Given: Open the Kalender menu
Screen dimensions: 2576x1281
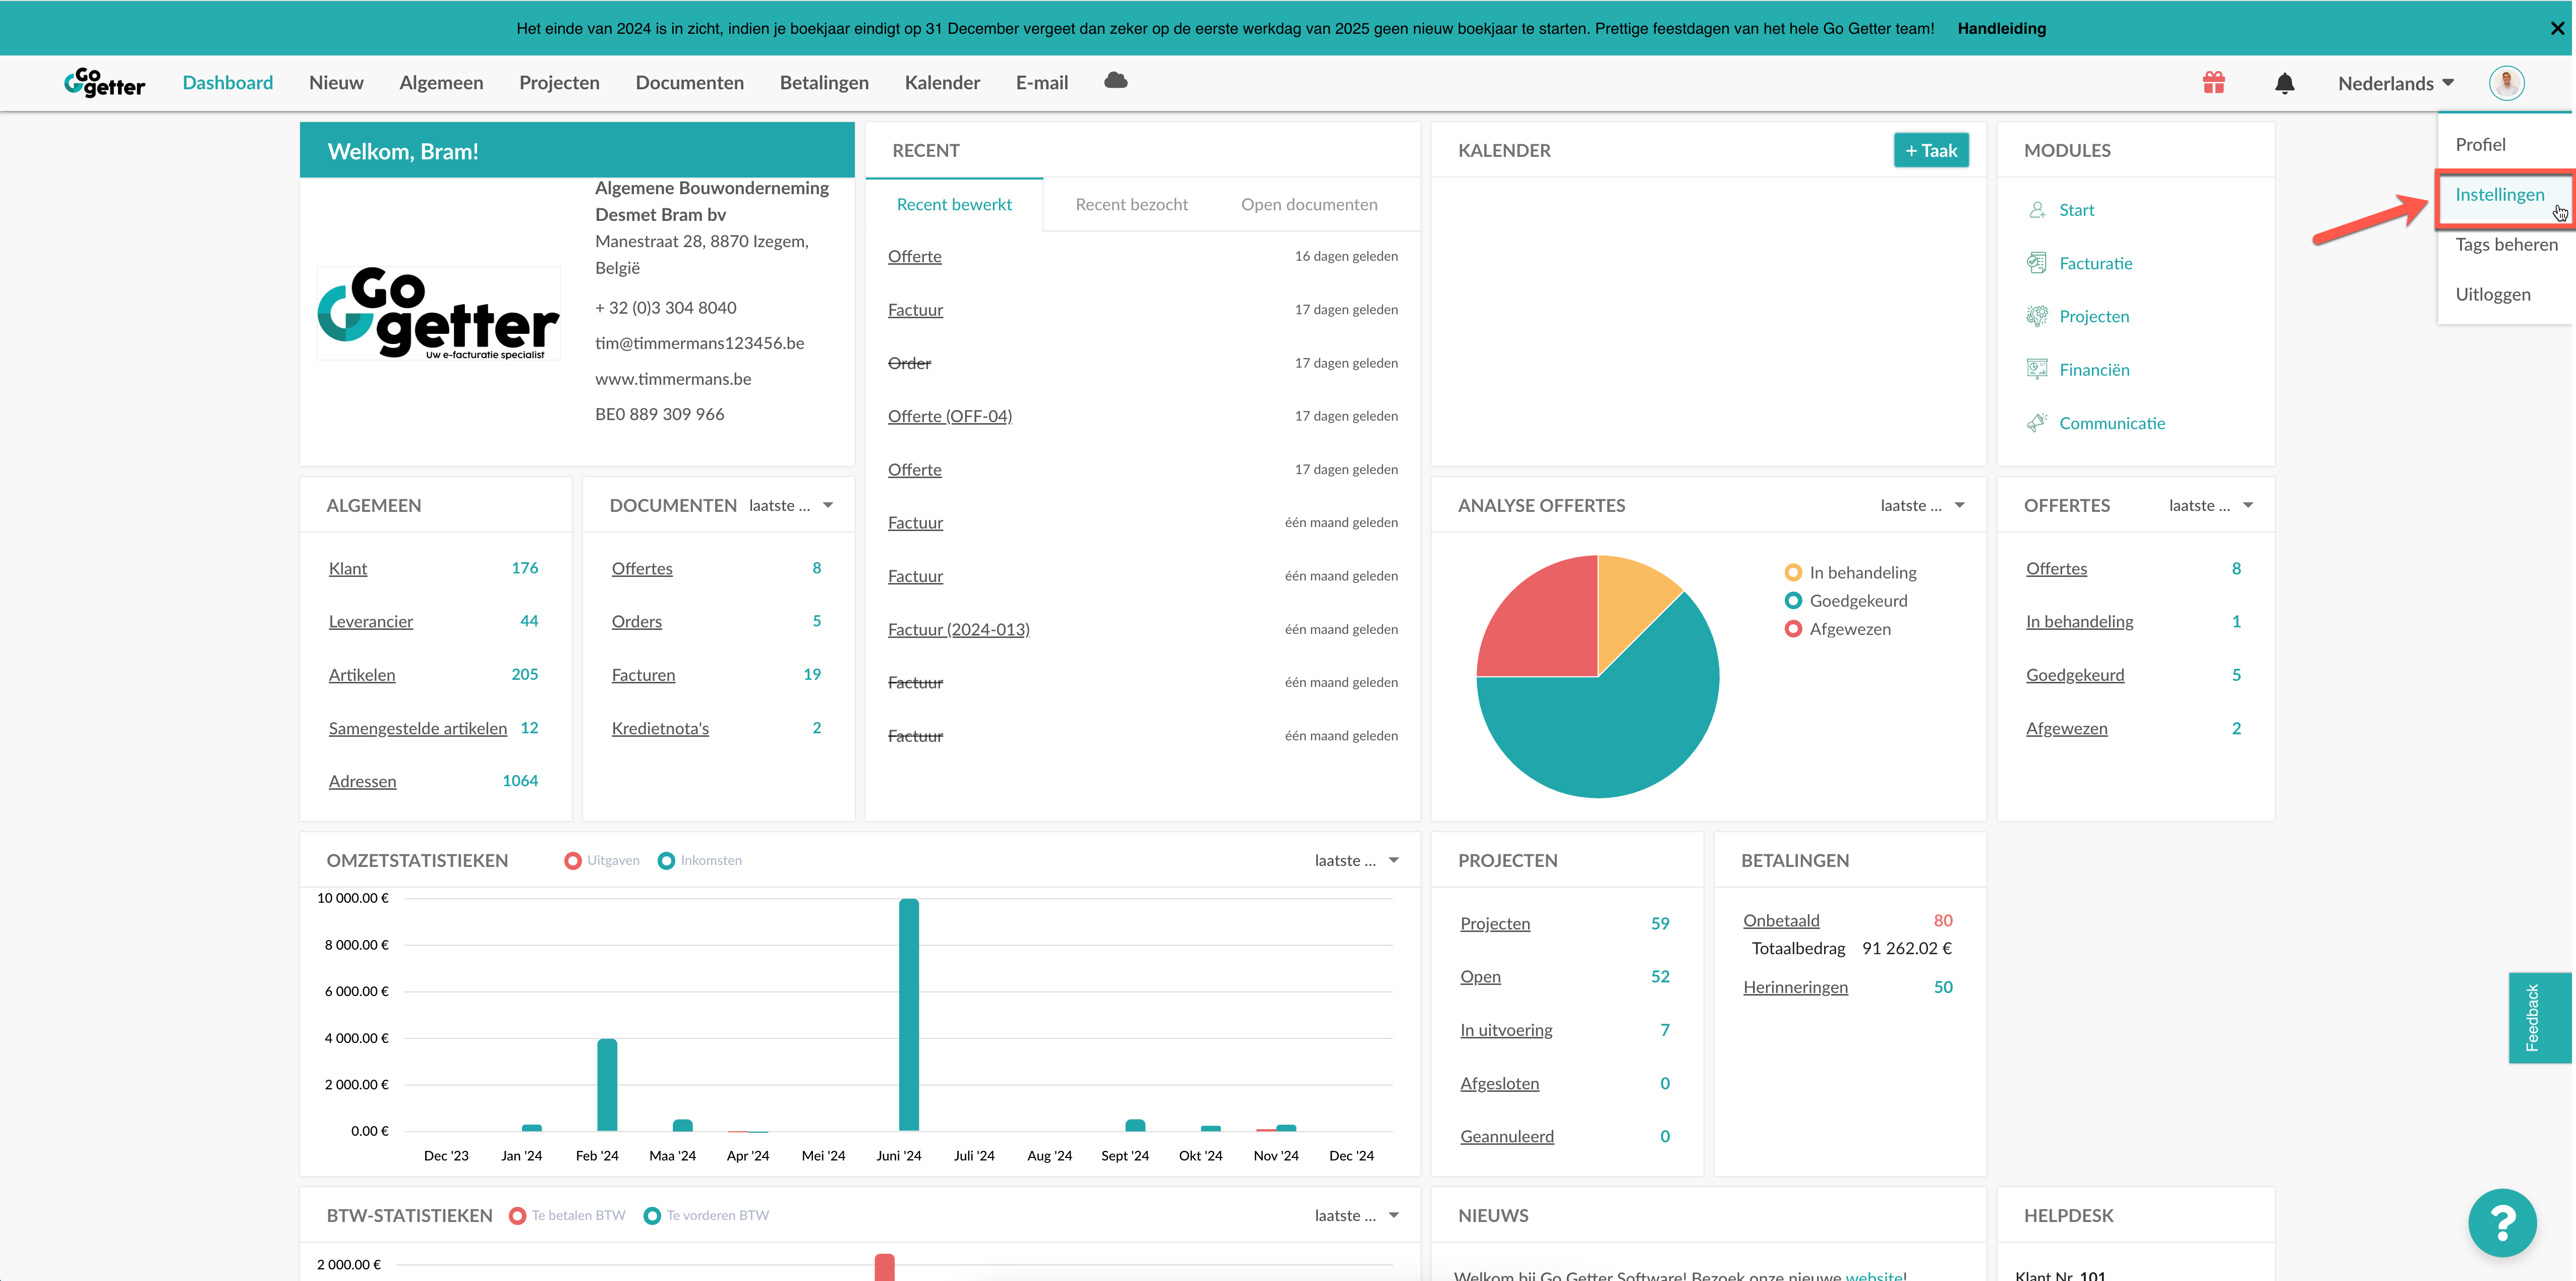Looking at the screenshot, I should coord(942,83).
